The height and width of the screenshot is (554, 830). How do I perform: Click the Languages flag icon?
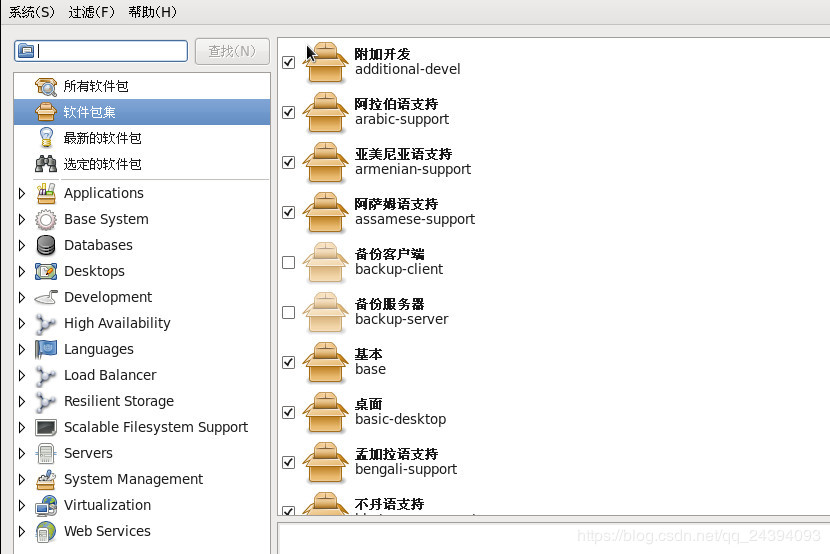pos(46,349)
